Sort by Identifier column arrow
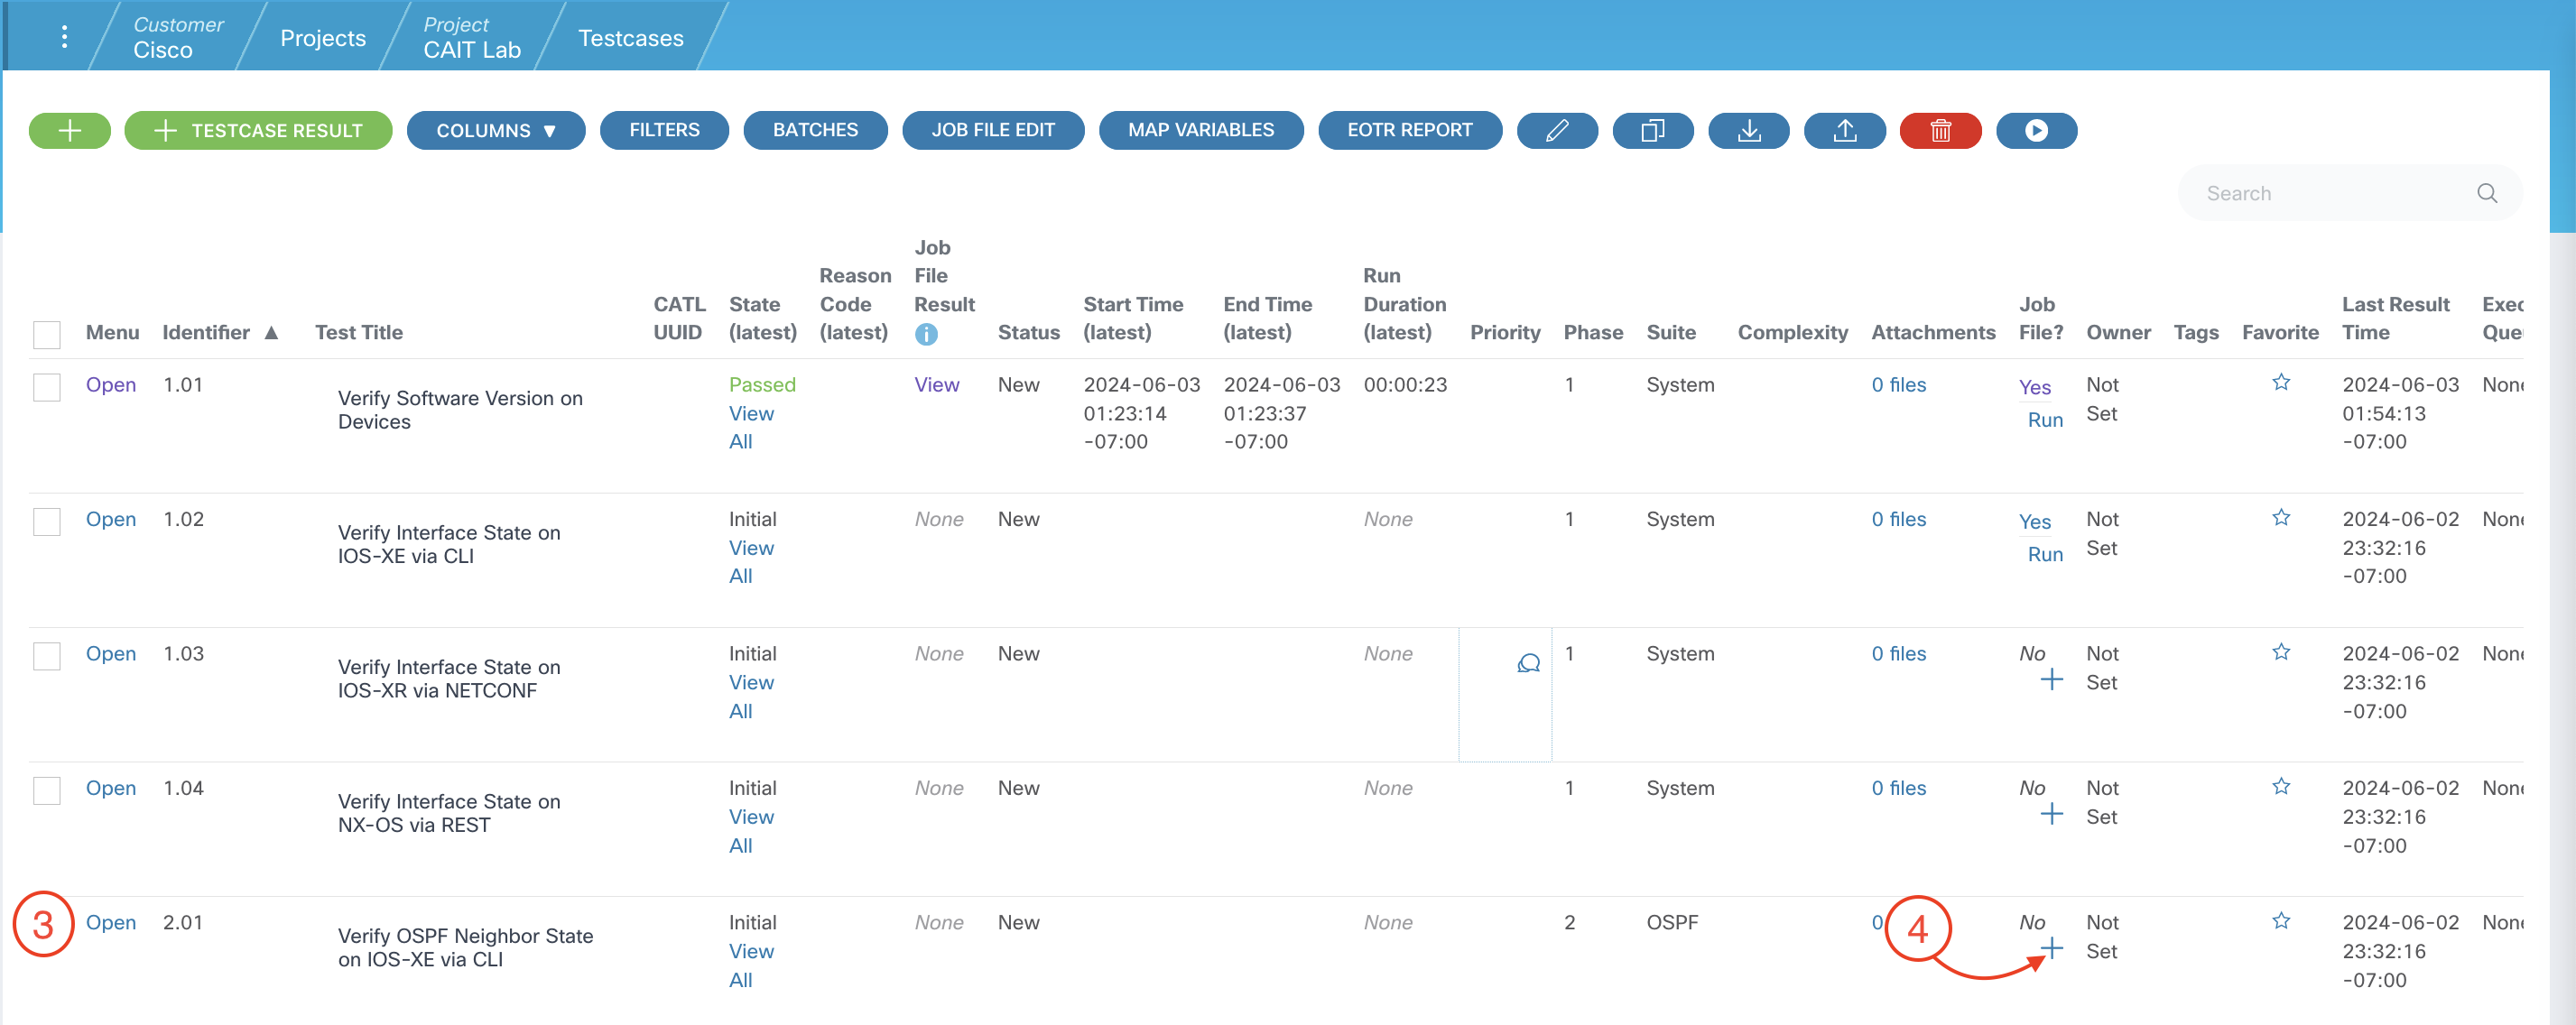Viewport: 2576px width, 1025px height. tap(271, 333)
